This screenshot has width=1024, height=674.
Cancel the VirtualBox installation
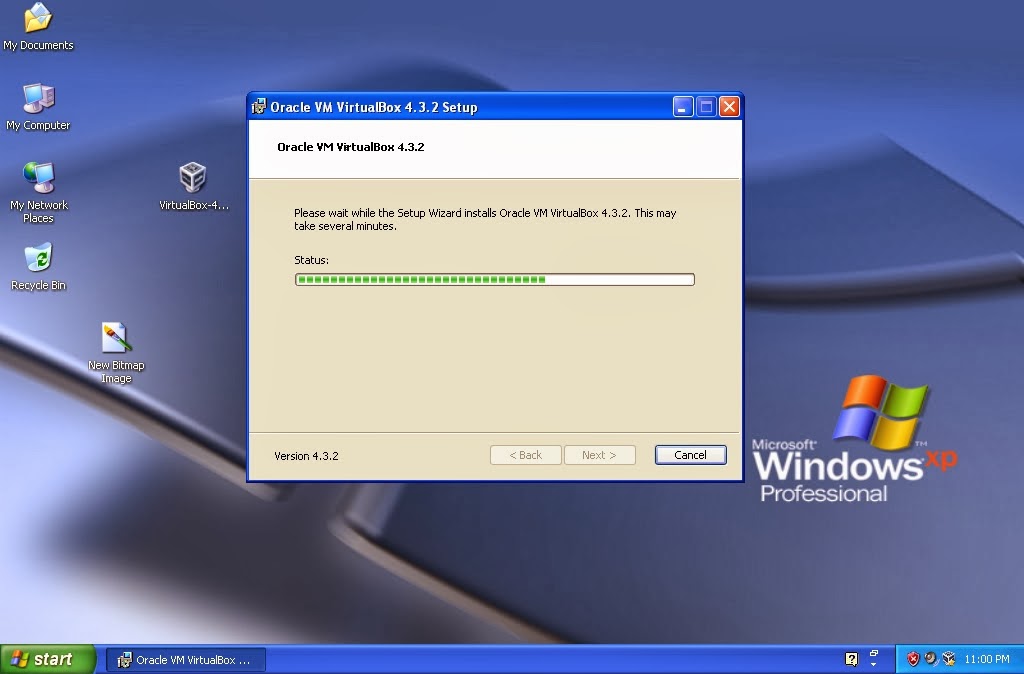[690, 455]
